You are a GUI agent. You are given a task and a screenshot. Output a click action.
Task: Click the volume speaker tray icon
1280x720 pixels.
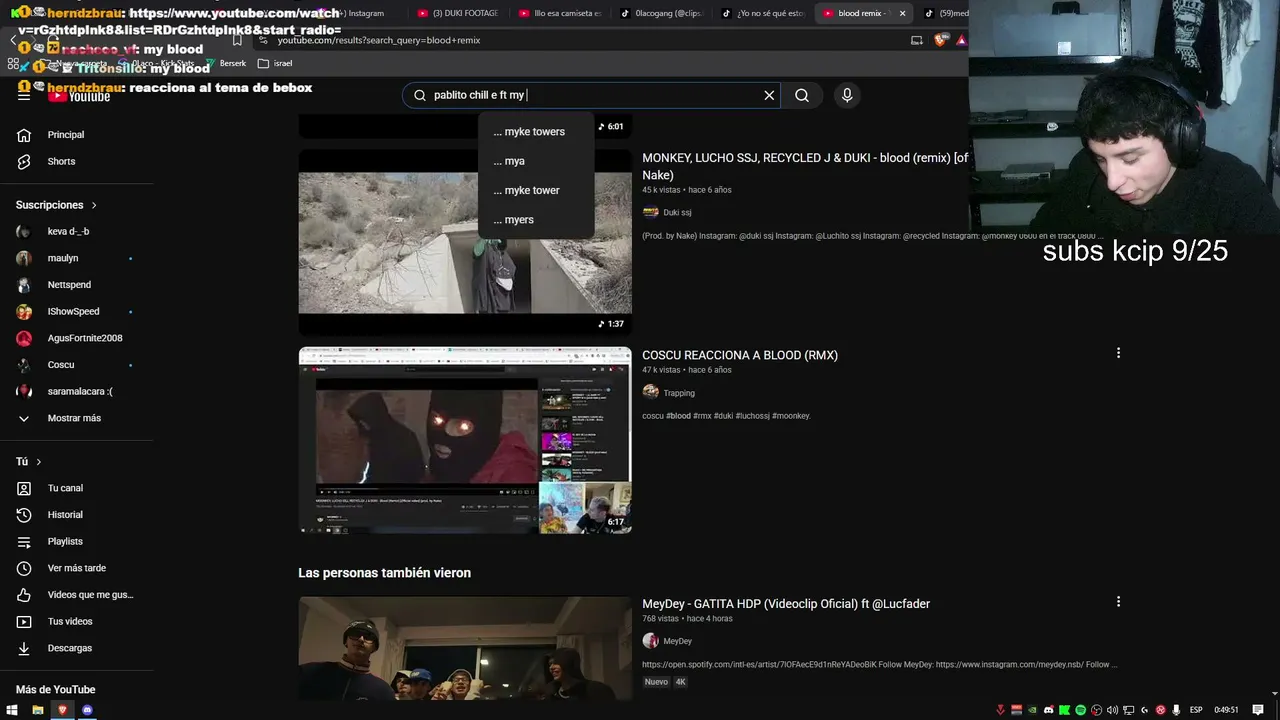1113,710
